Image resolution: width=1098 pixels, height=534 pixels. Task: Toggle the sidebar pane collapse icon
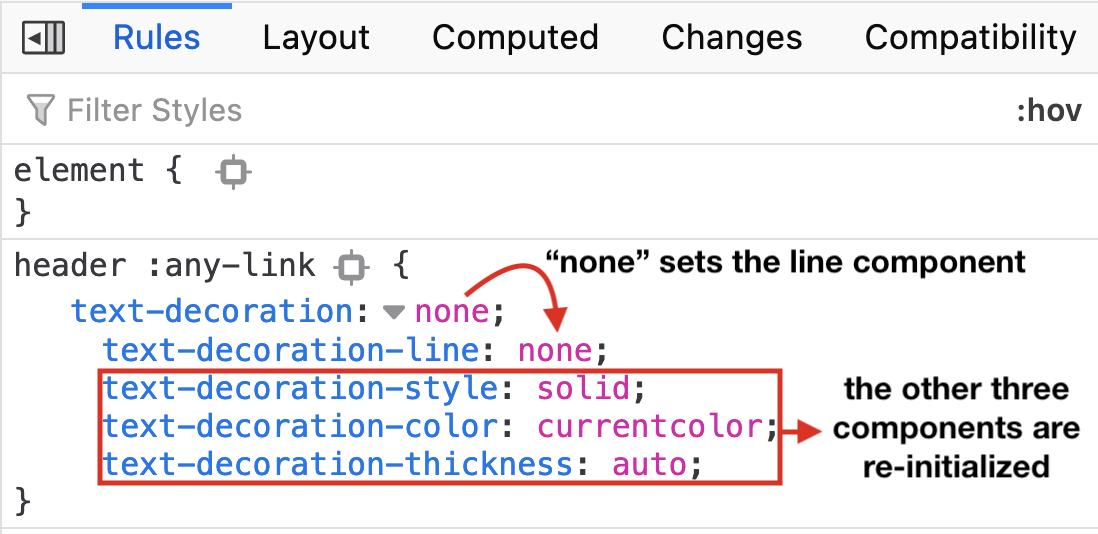(44, 39)
